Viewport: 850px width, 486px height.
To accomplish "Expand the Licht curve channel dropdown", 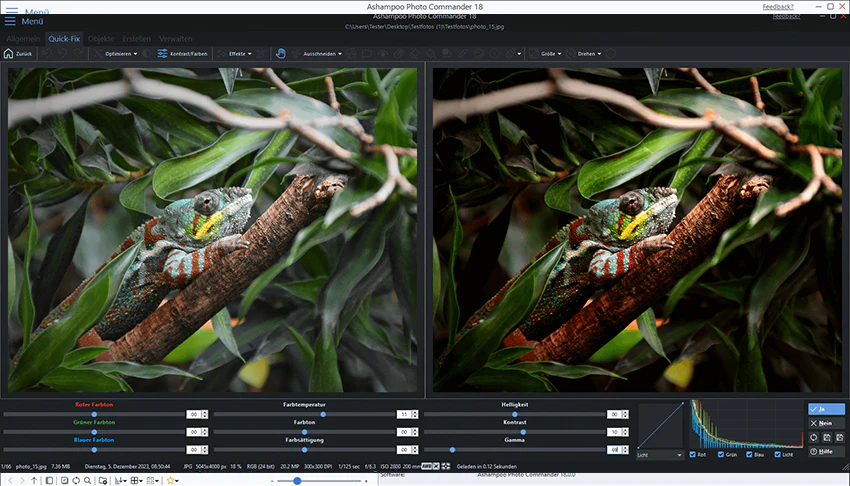I will (660, 455).
